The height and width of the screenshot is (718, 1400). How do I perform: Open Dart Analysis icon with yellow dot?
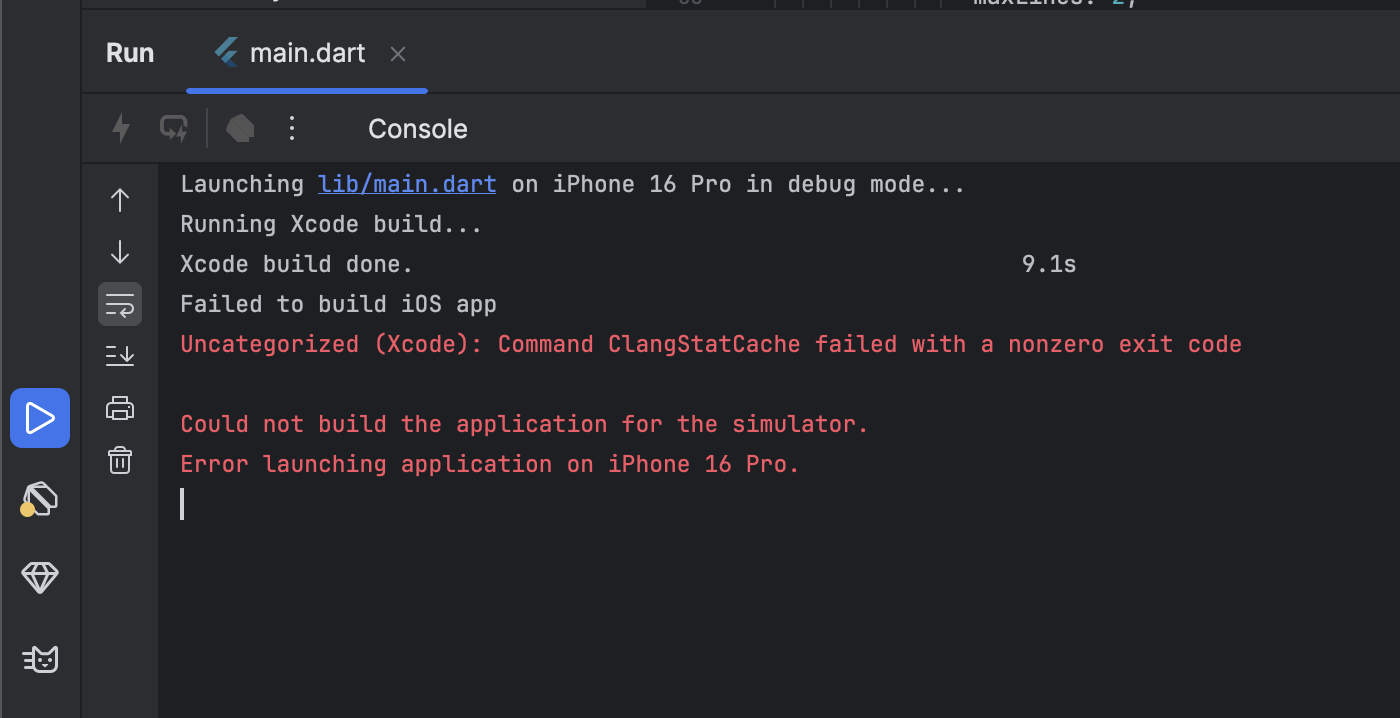coord(40,498)
